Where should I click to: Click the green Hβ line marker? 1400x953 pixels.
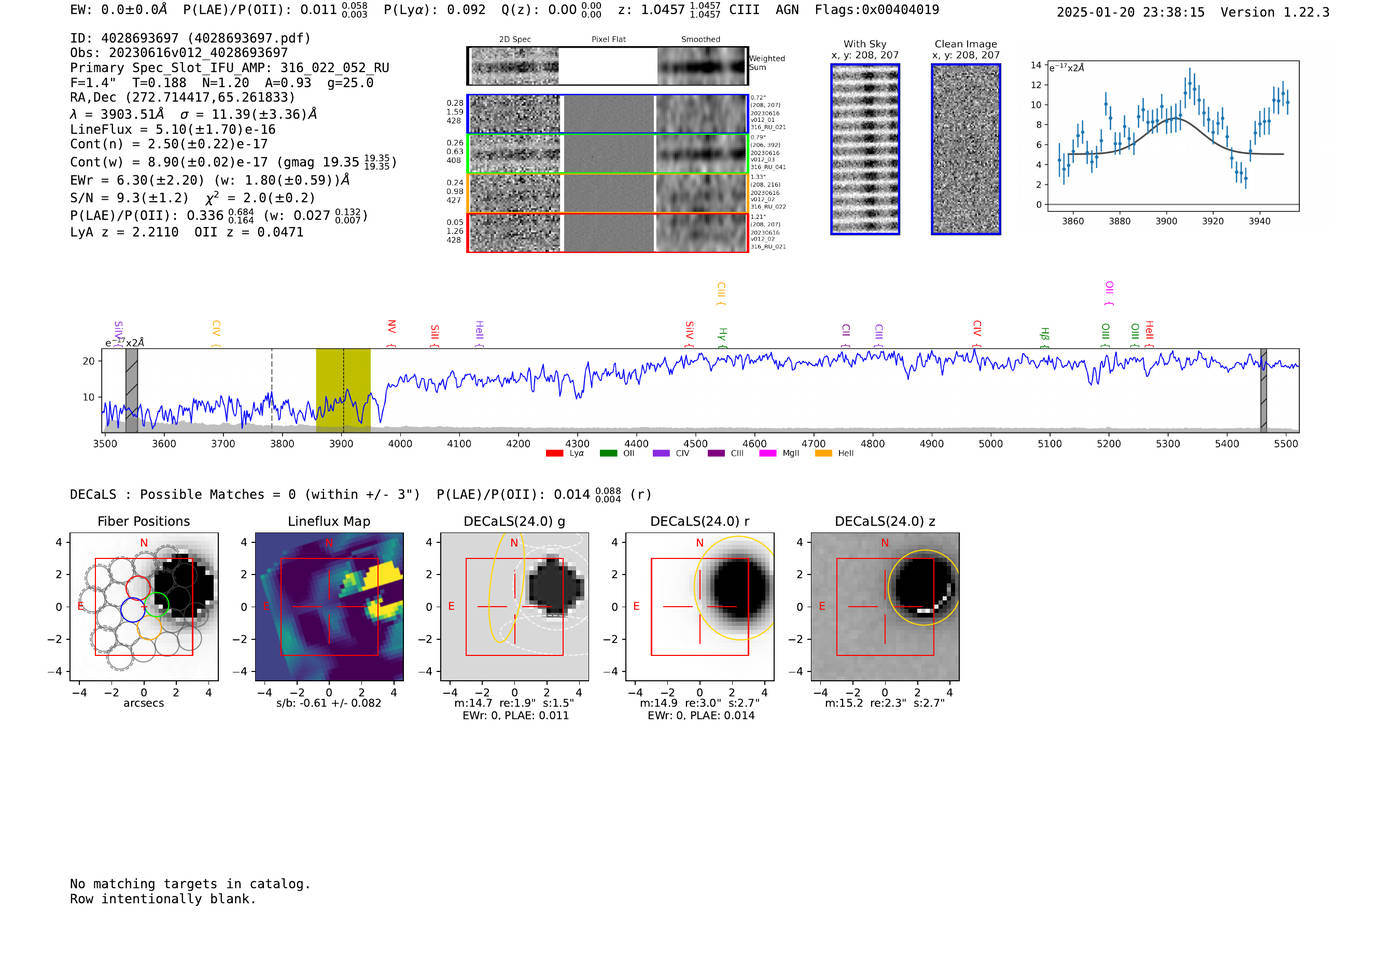click(1045, 336)
